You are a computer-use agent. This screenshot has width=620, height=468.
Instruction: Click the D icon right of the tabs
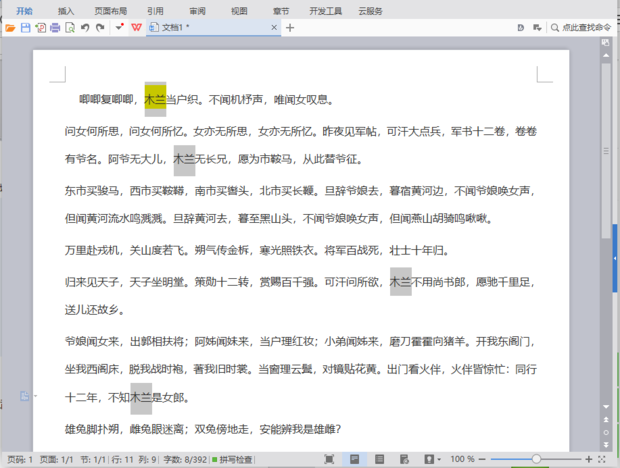[x=521, y=28]
